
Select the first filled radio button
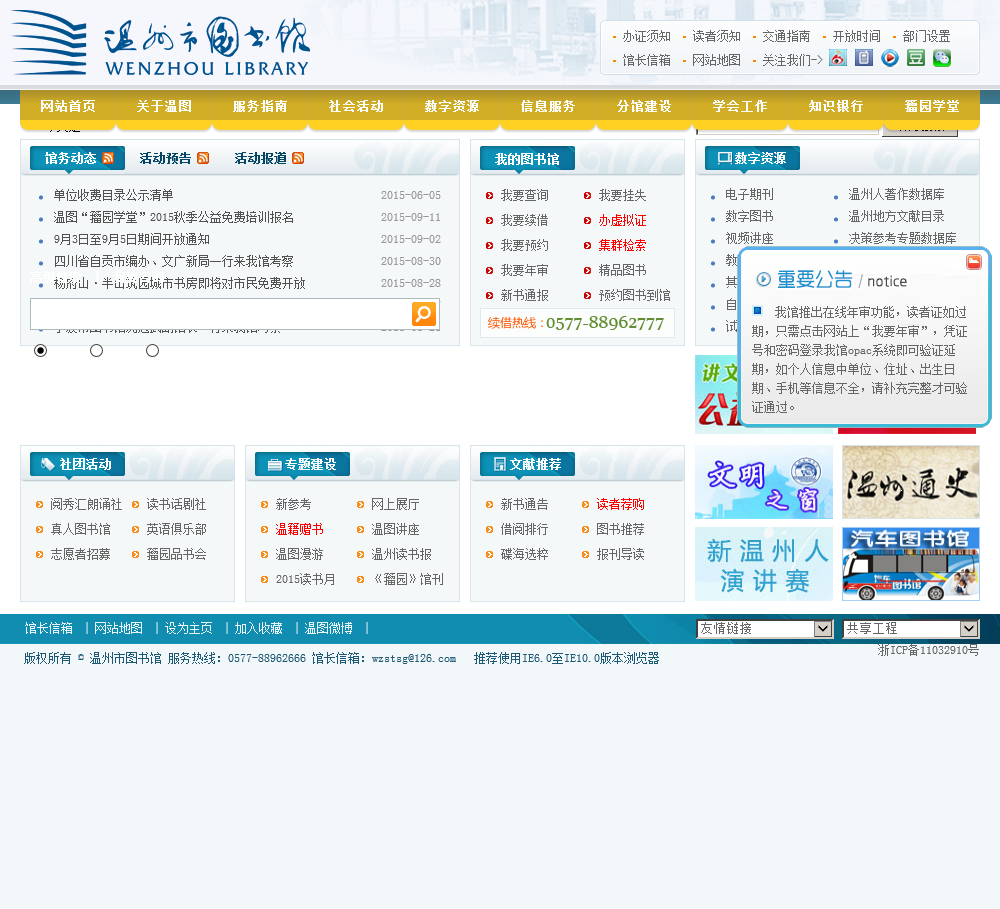pos(40,350)
